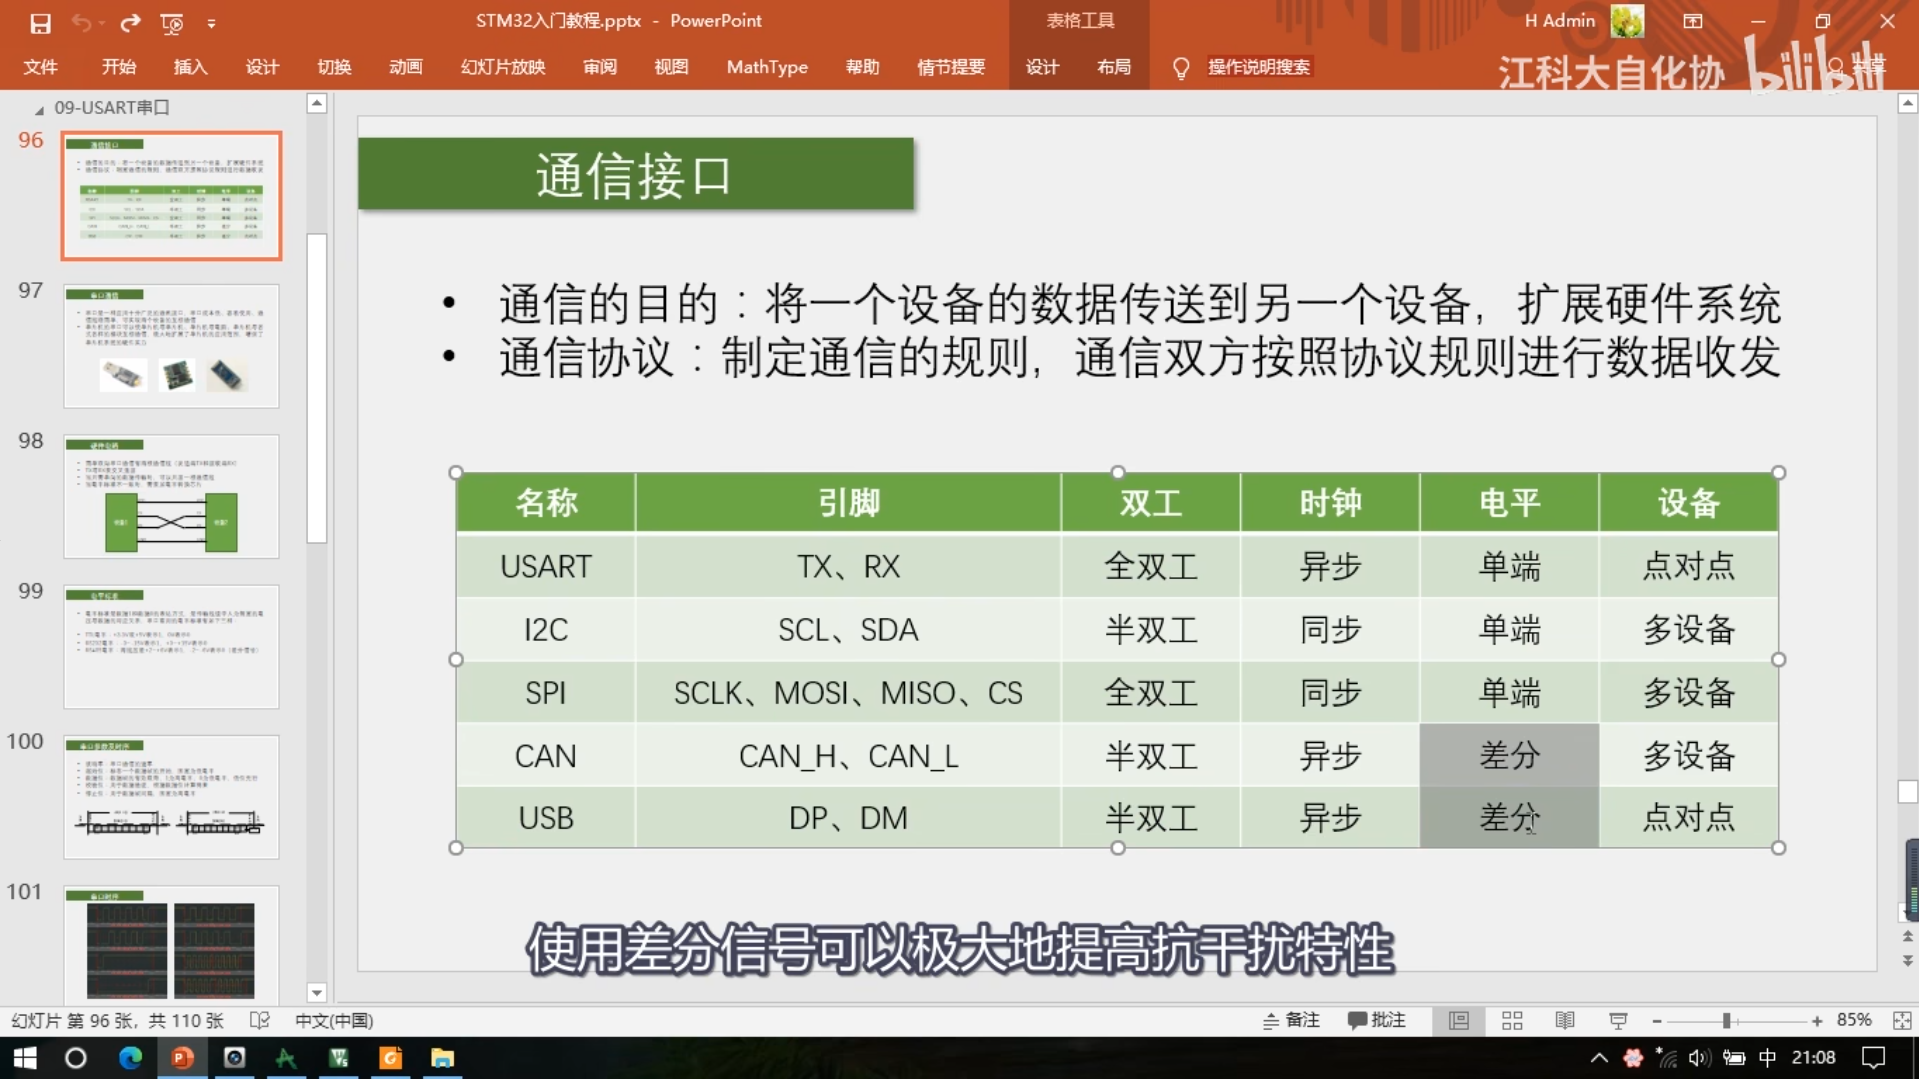Open Customize Quick Access Toolbar dropdown

click(x=211, y=22)
